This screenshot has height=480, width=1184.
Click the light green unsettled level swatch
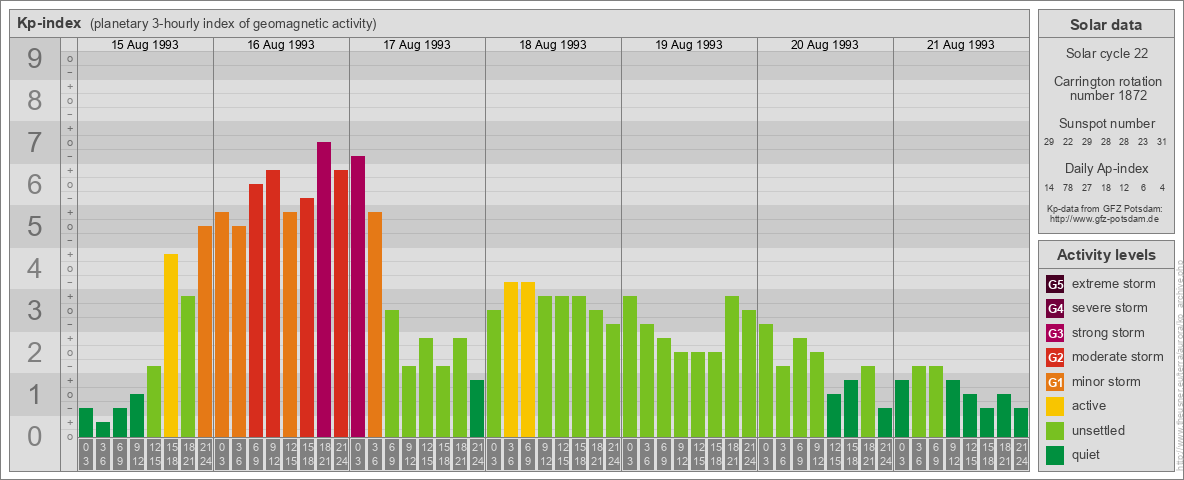1055,431
